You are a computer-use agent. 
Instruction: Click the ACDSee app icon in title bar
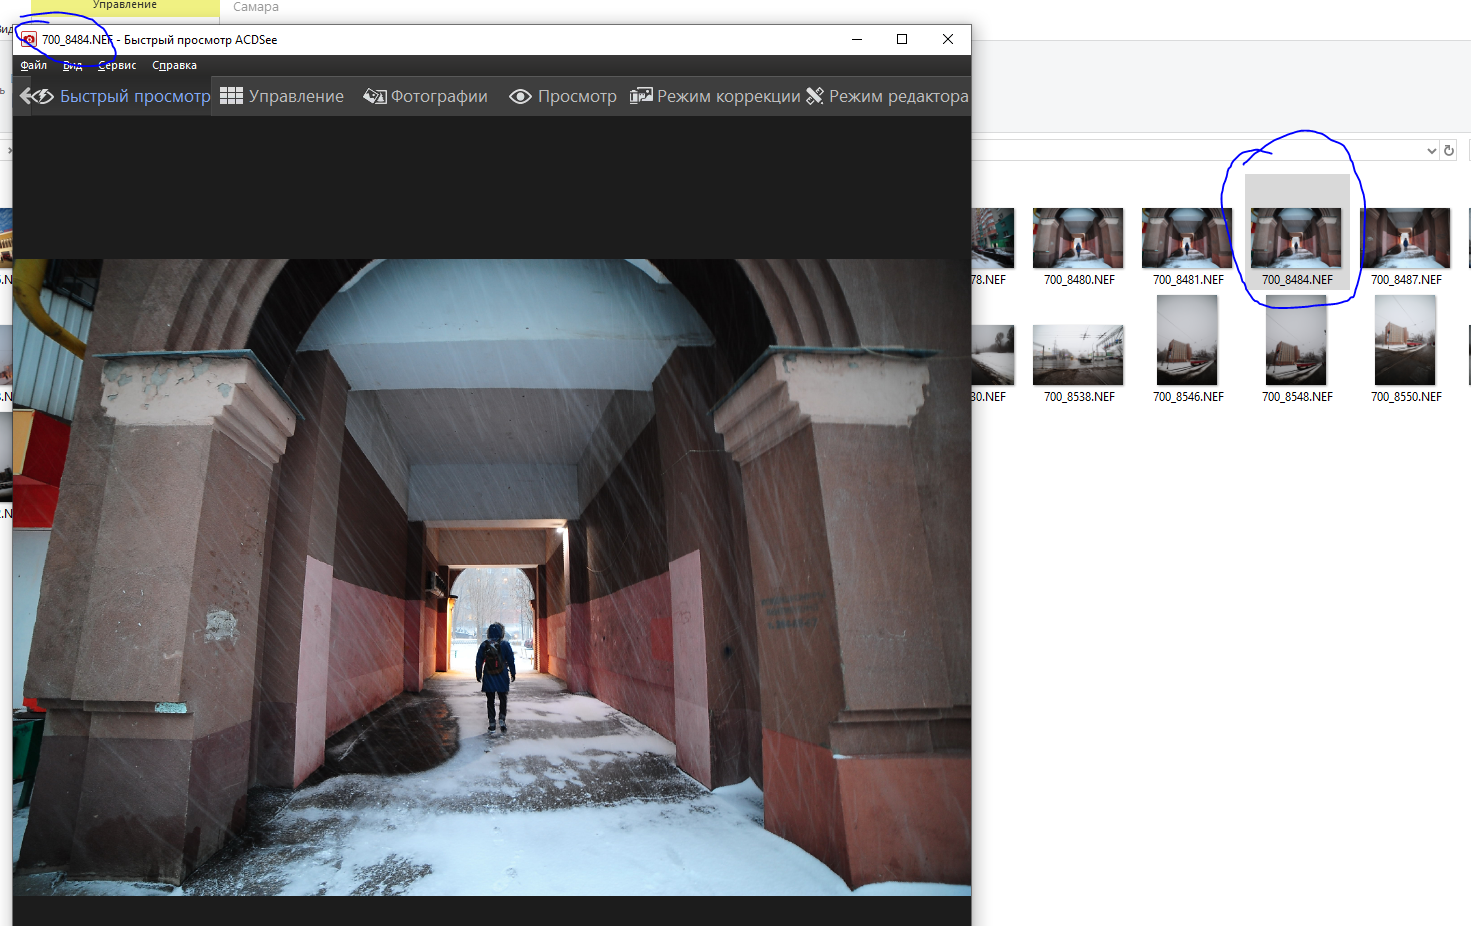coord(29,40)
